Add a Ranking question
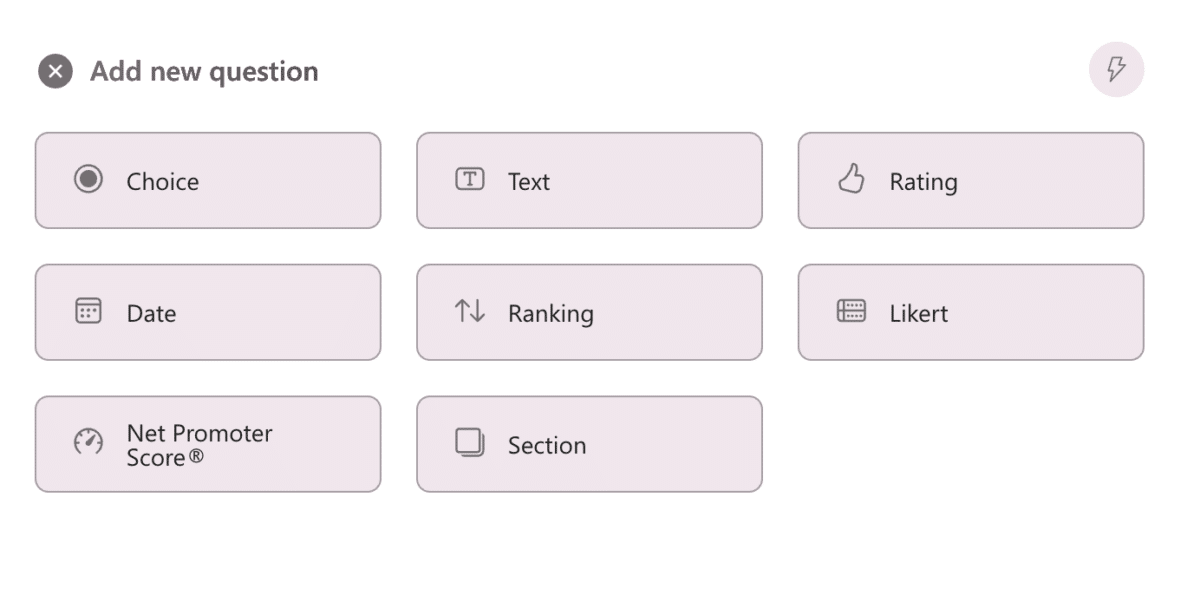 (x=589, y=312)
